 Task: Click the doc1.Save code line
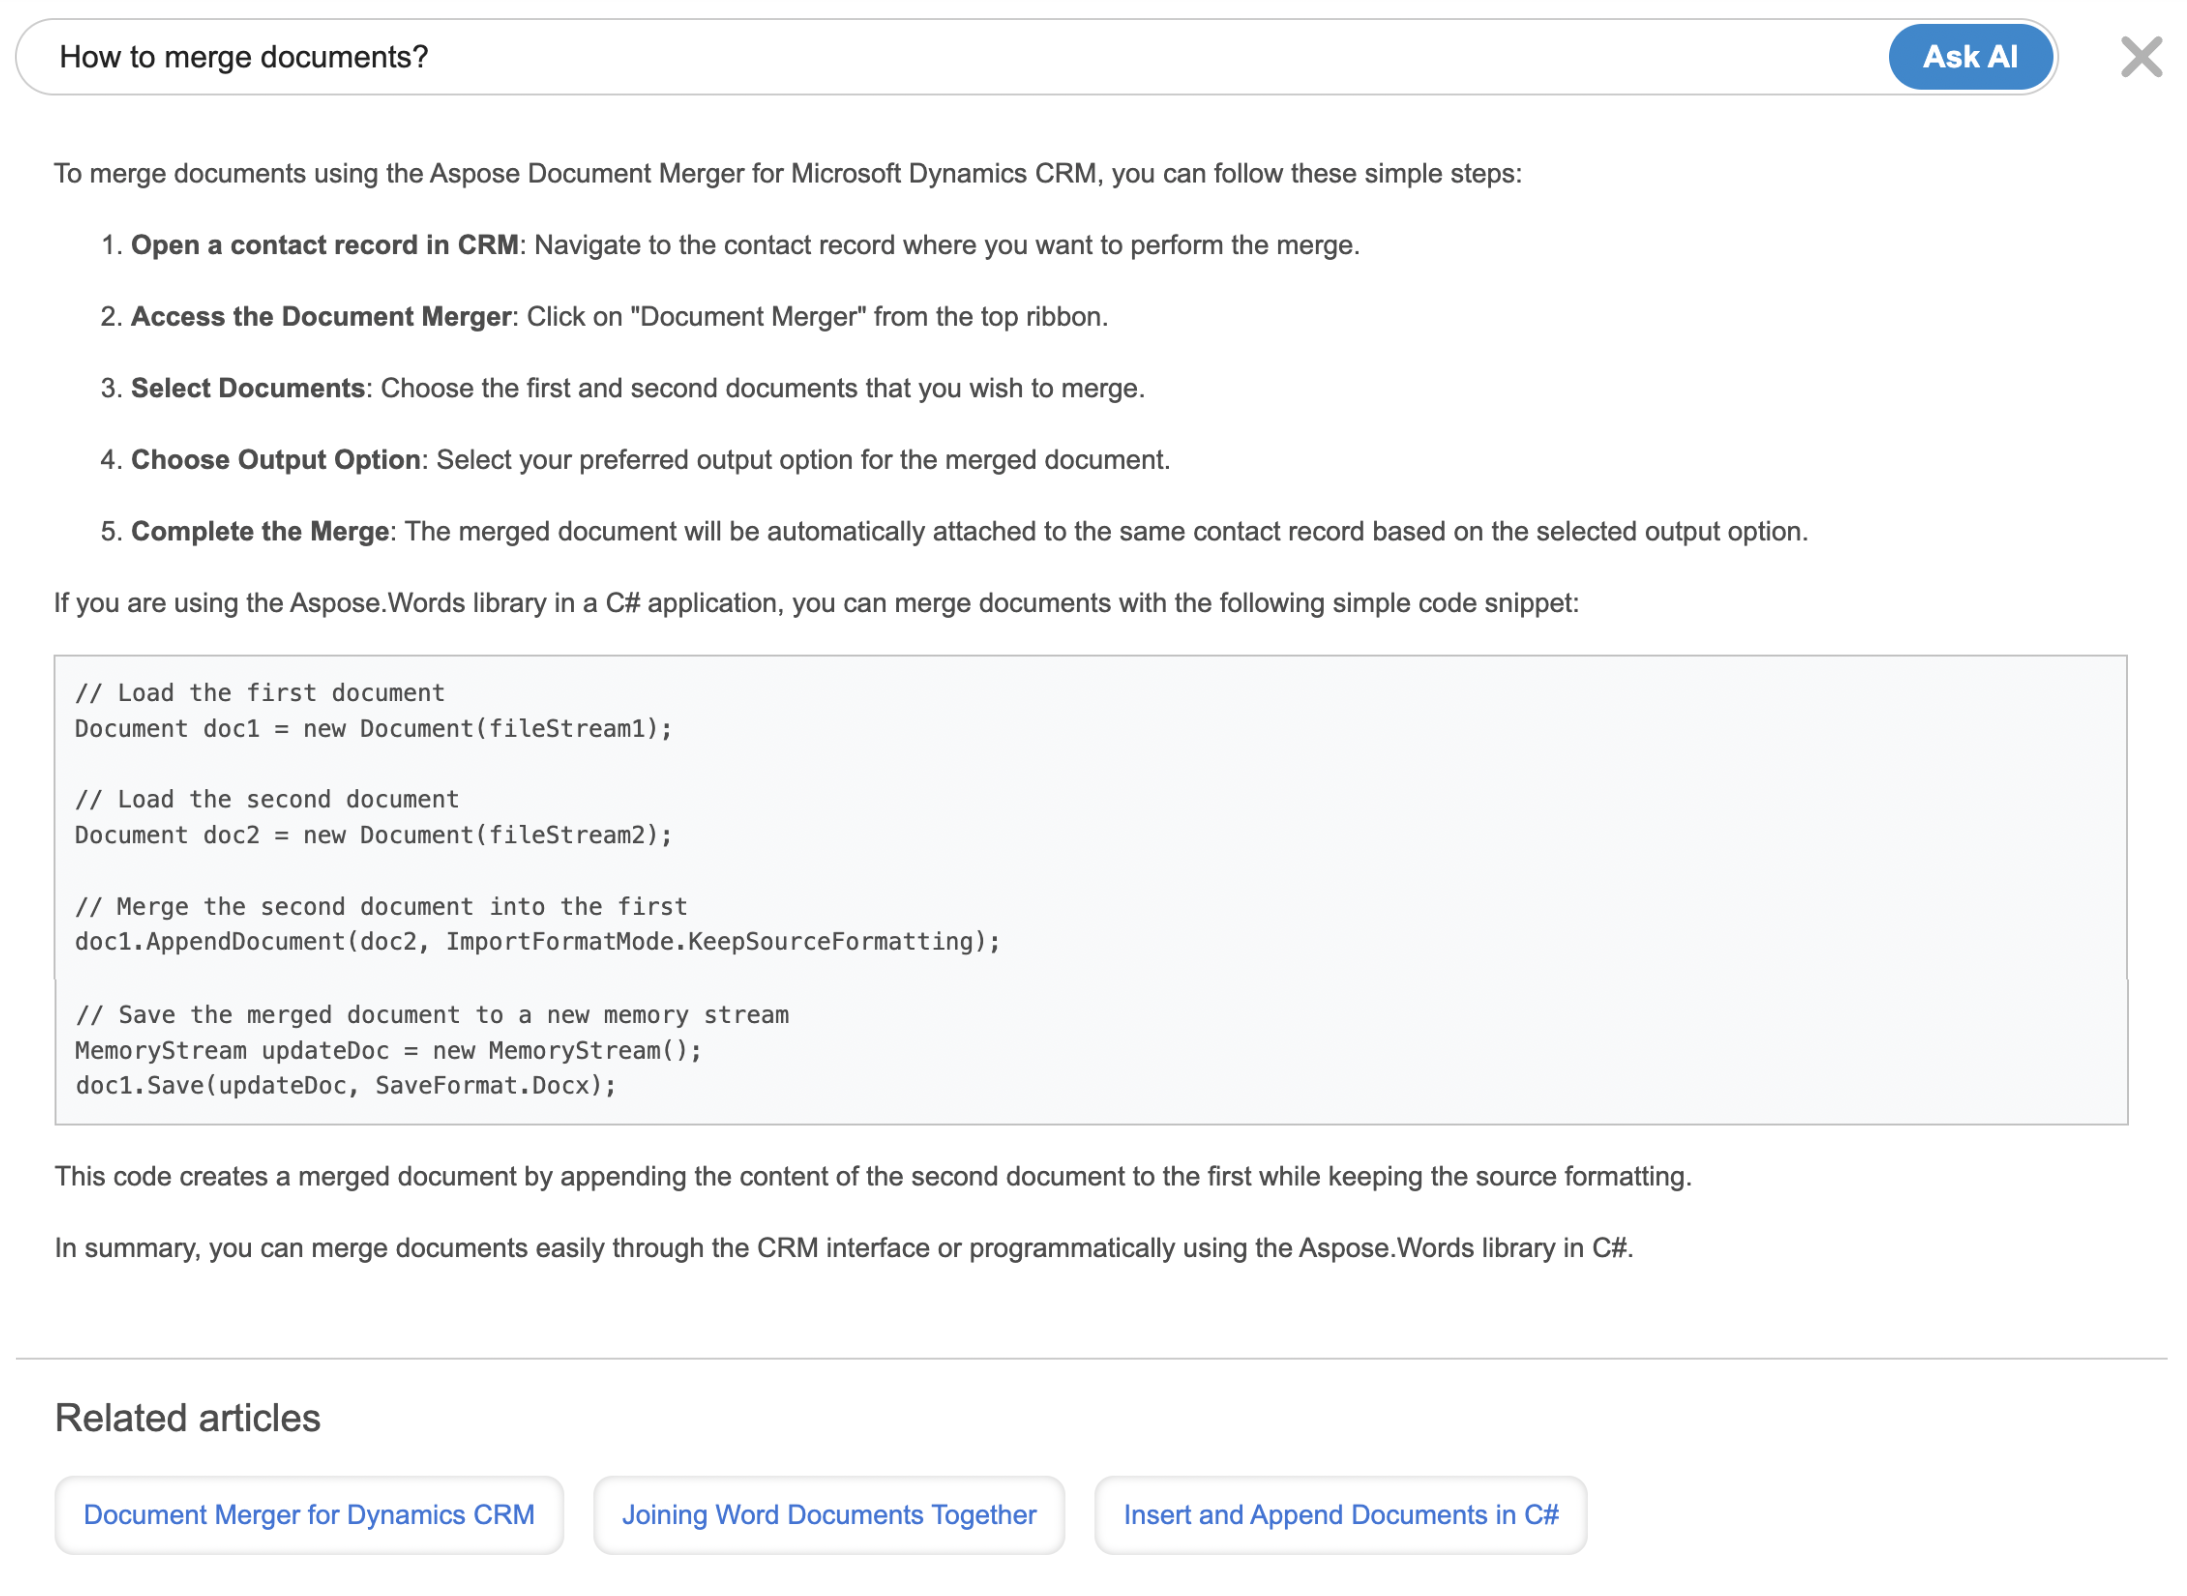pos(345,1085)
